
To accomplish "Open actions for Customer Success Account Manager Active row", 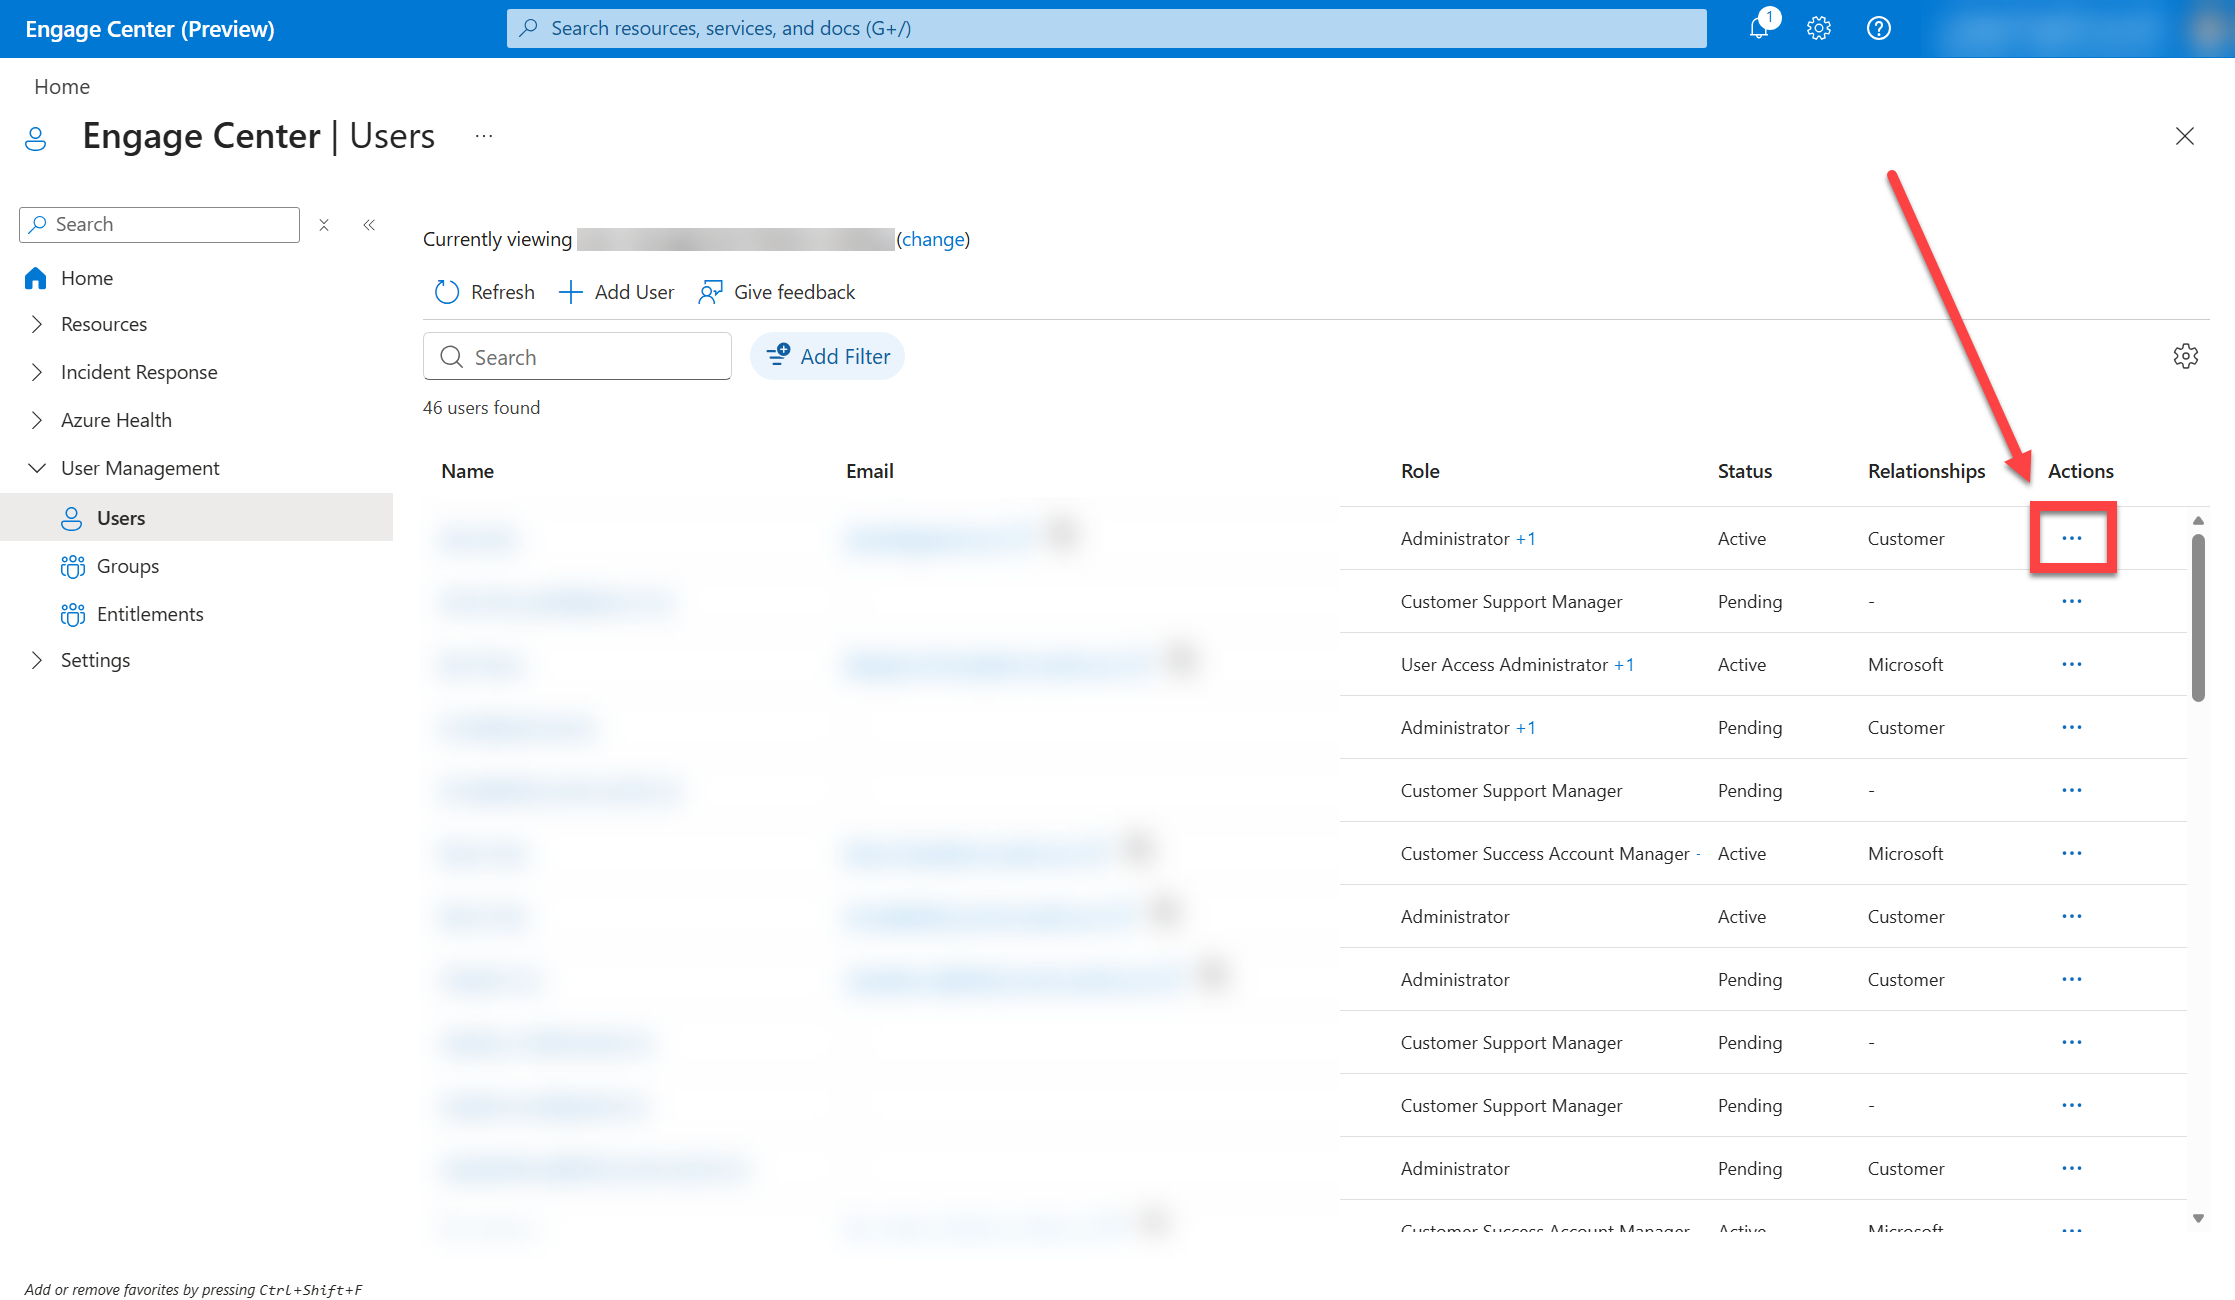I will coord(2071,853).
